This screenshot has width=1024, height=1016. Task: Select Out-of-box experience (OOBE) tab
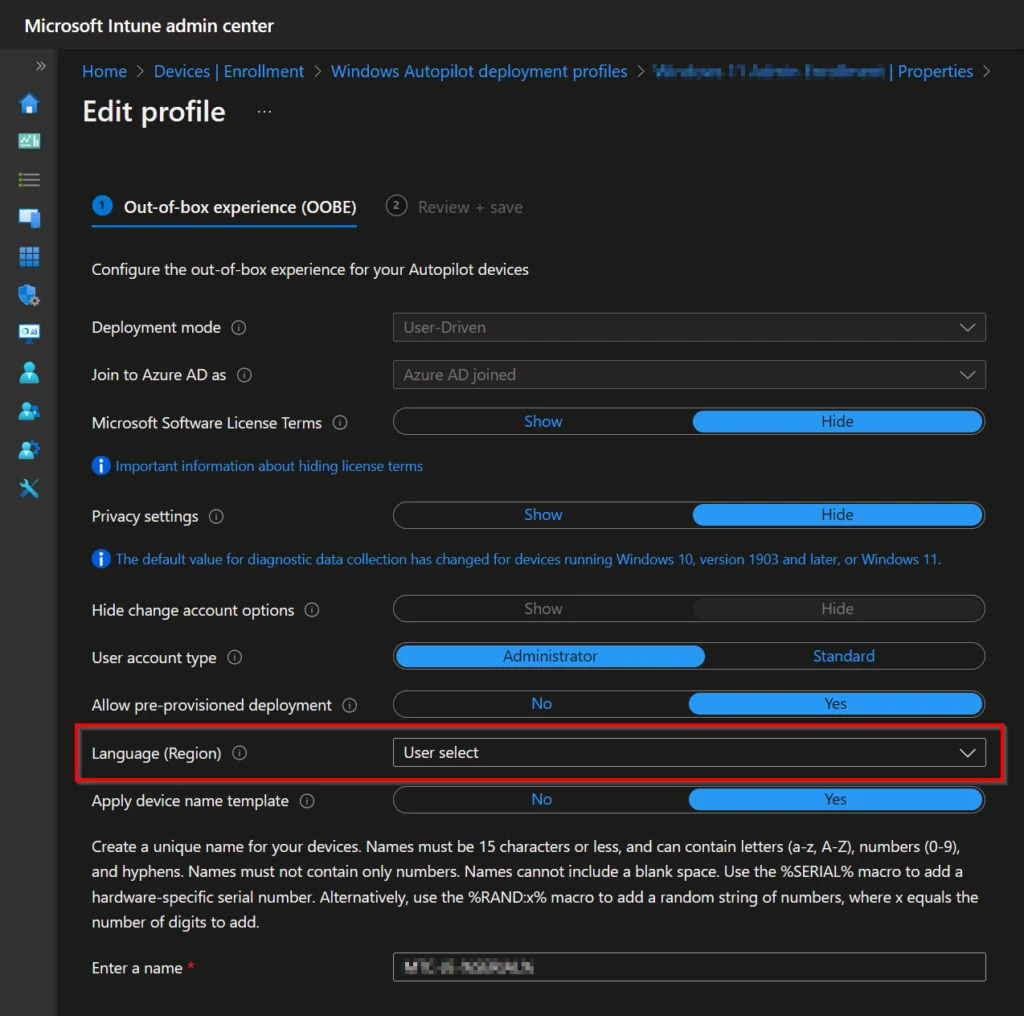[224, 207]
